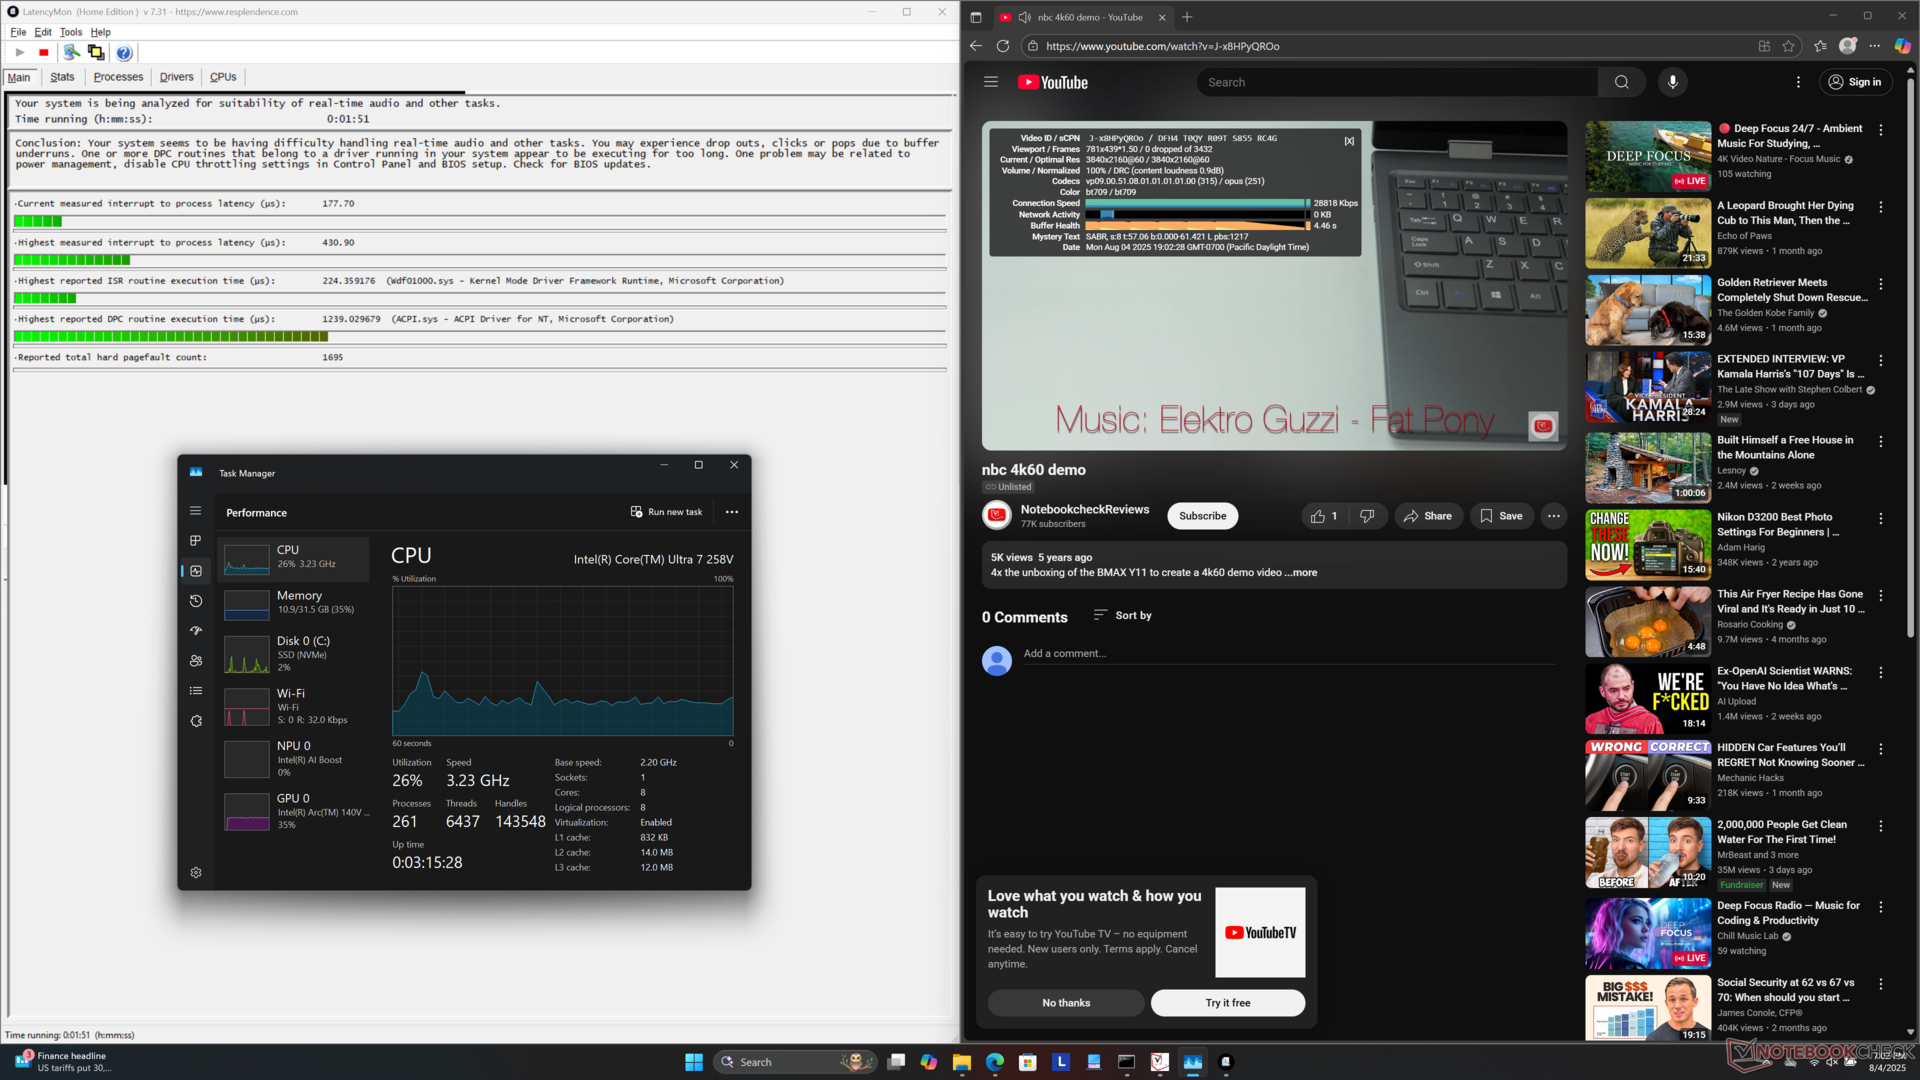
Task: Open Task Manager Services puzzle icon
Action: point(196,721)
